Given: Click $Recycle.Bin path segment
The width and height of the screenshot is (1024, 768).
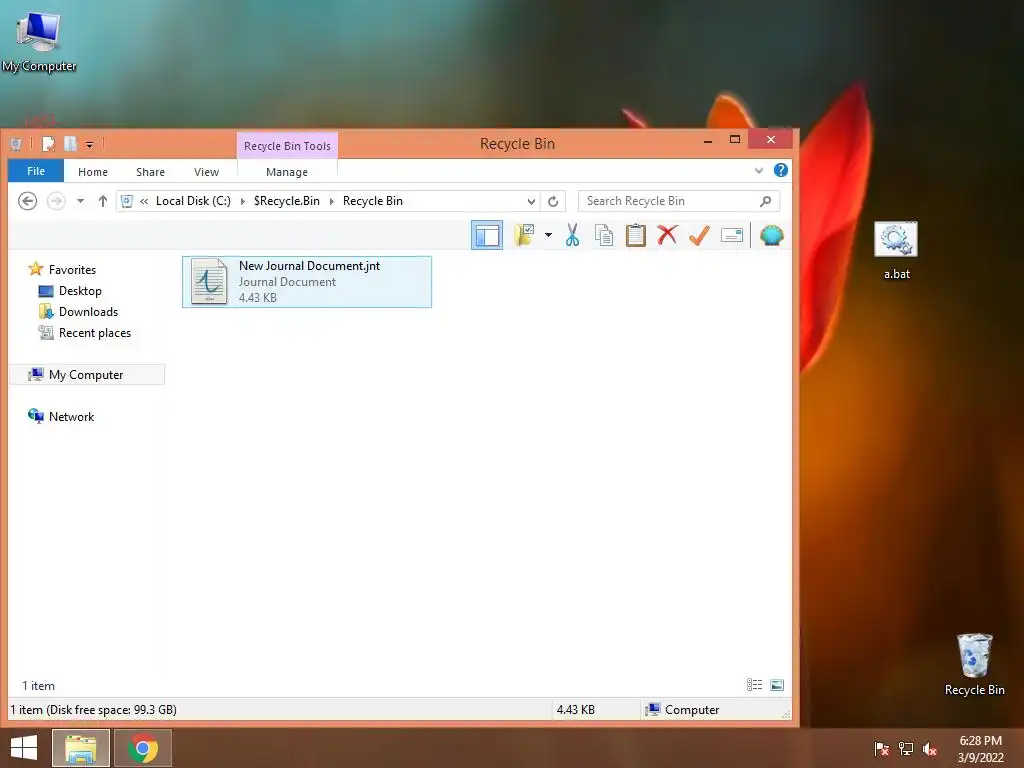Looking at the screenshot, I should (x=287, y=200).
